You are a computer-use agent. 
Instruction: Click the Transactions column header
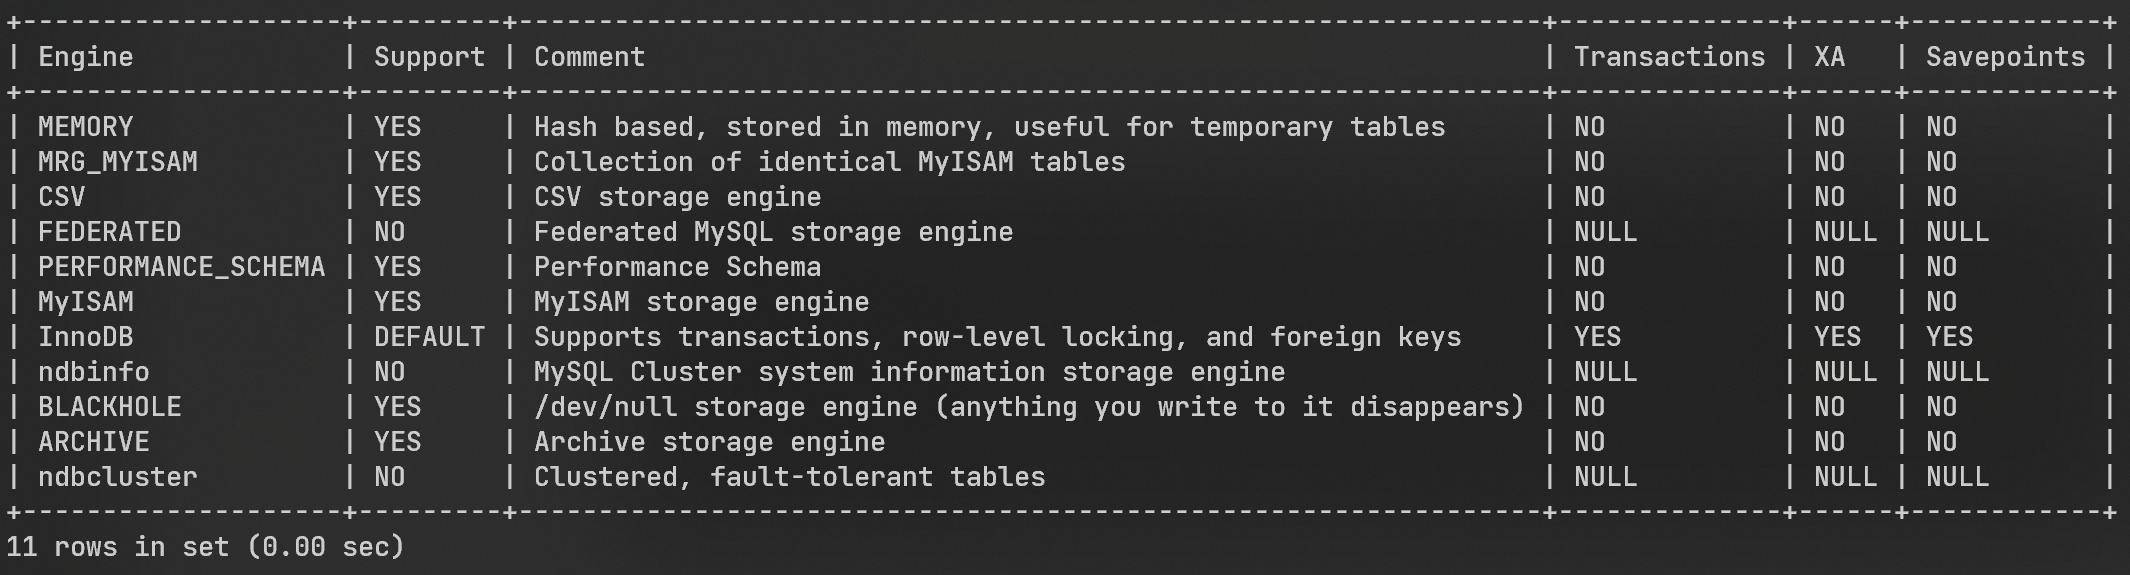pos(1669,57)
